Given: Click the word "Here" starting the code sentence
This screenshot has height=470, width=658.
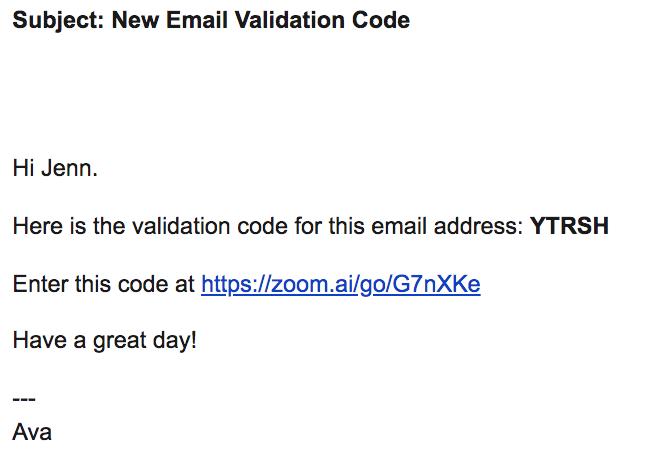Looking at the screenshot, I should pos(36,227).
